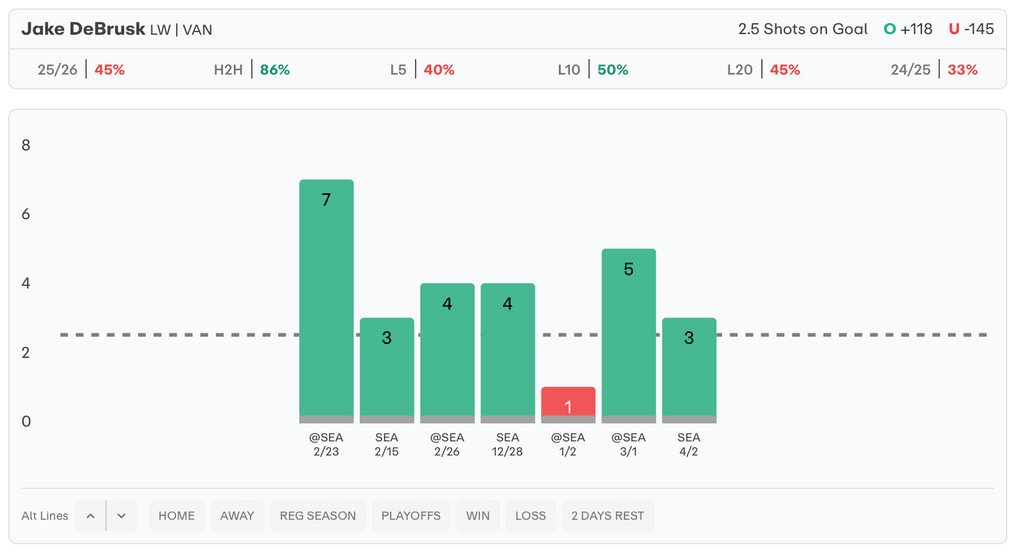Select the Over +118 odds
The image size is (1024, 559).
(x=908, y=29)
